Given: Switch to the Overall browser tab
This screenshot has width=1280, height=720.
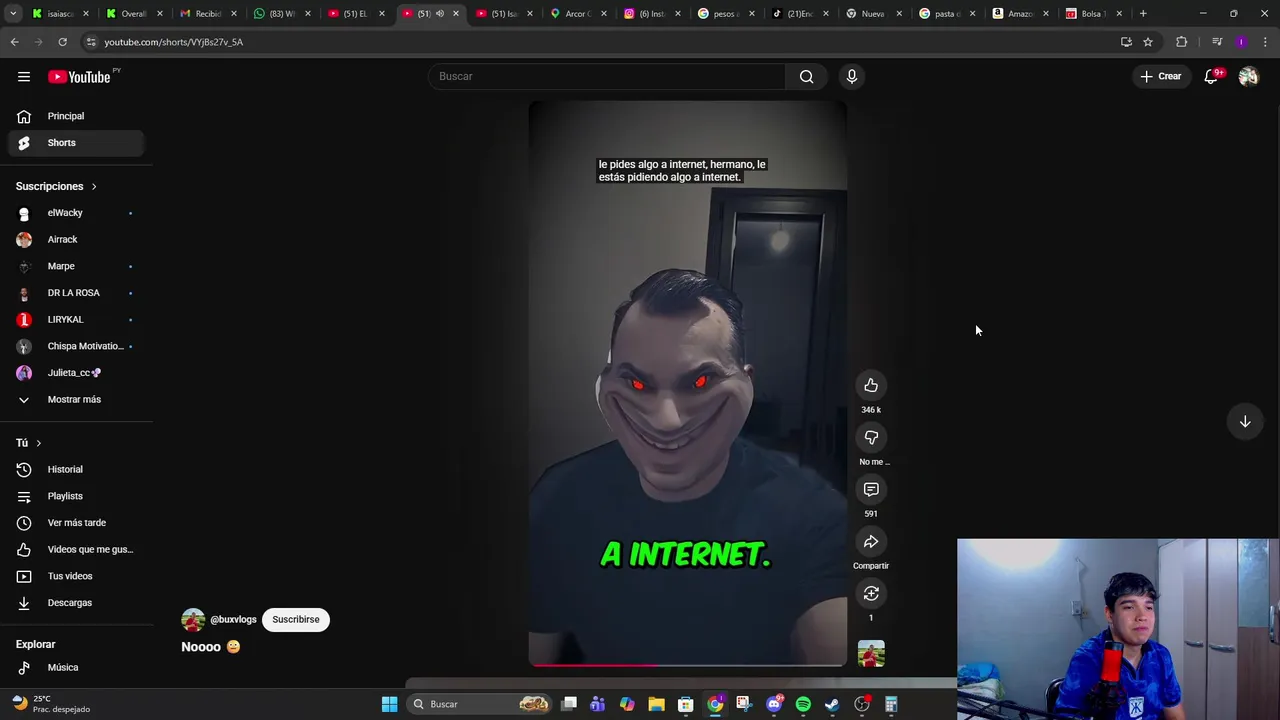Looking at the screenshot, I should [x=134, y=14].
